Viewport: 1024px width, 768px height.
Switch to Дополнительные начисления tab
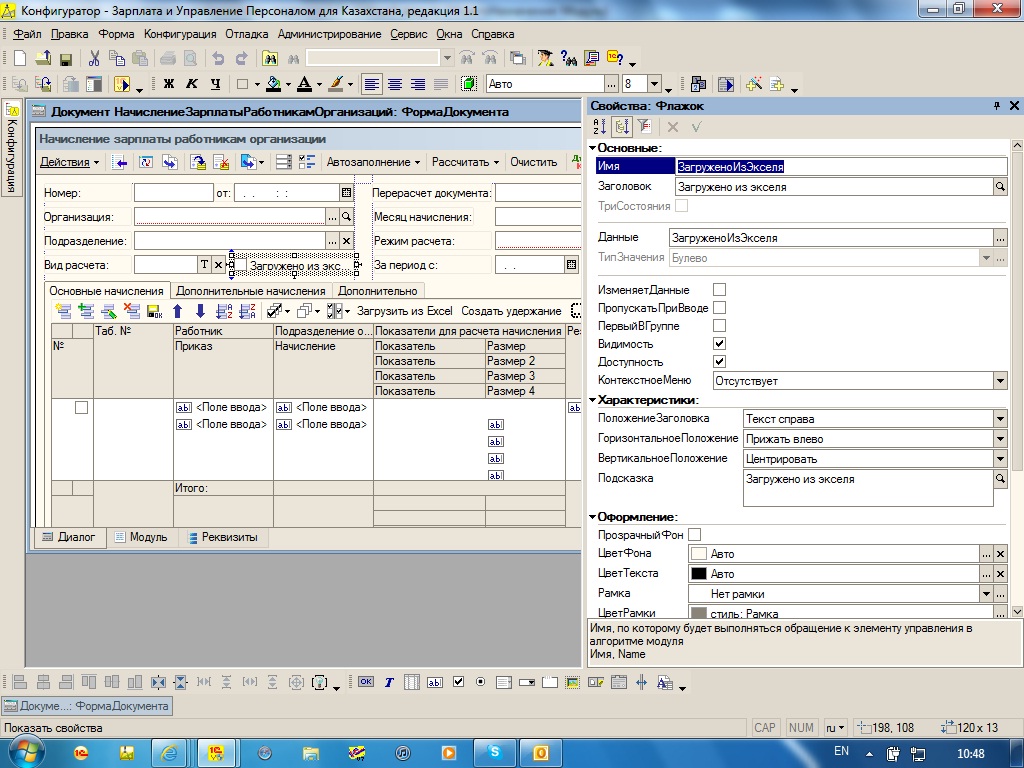tap(250, 291)
